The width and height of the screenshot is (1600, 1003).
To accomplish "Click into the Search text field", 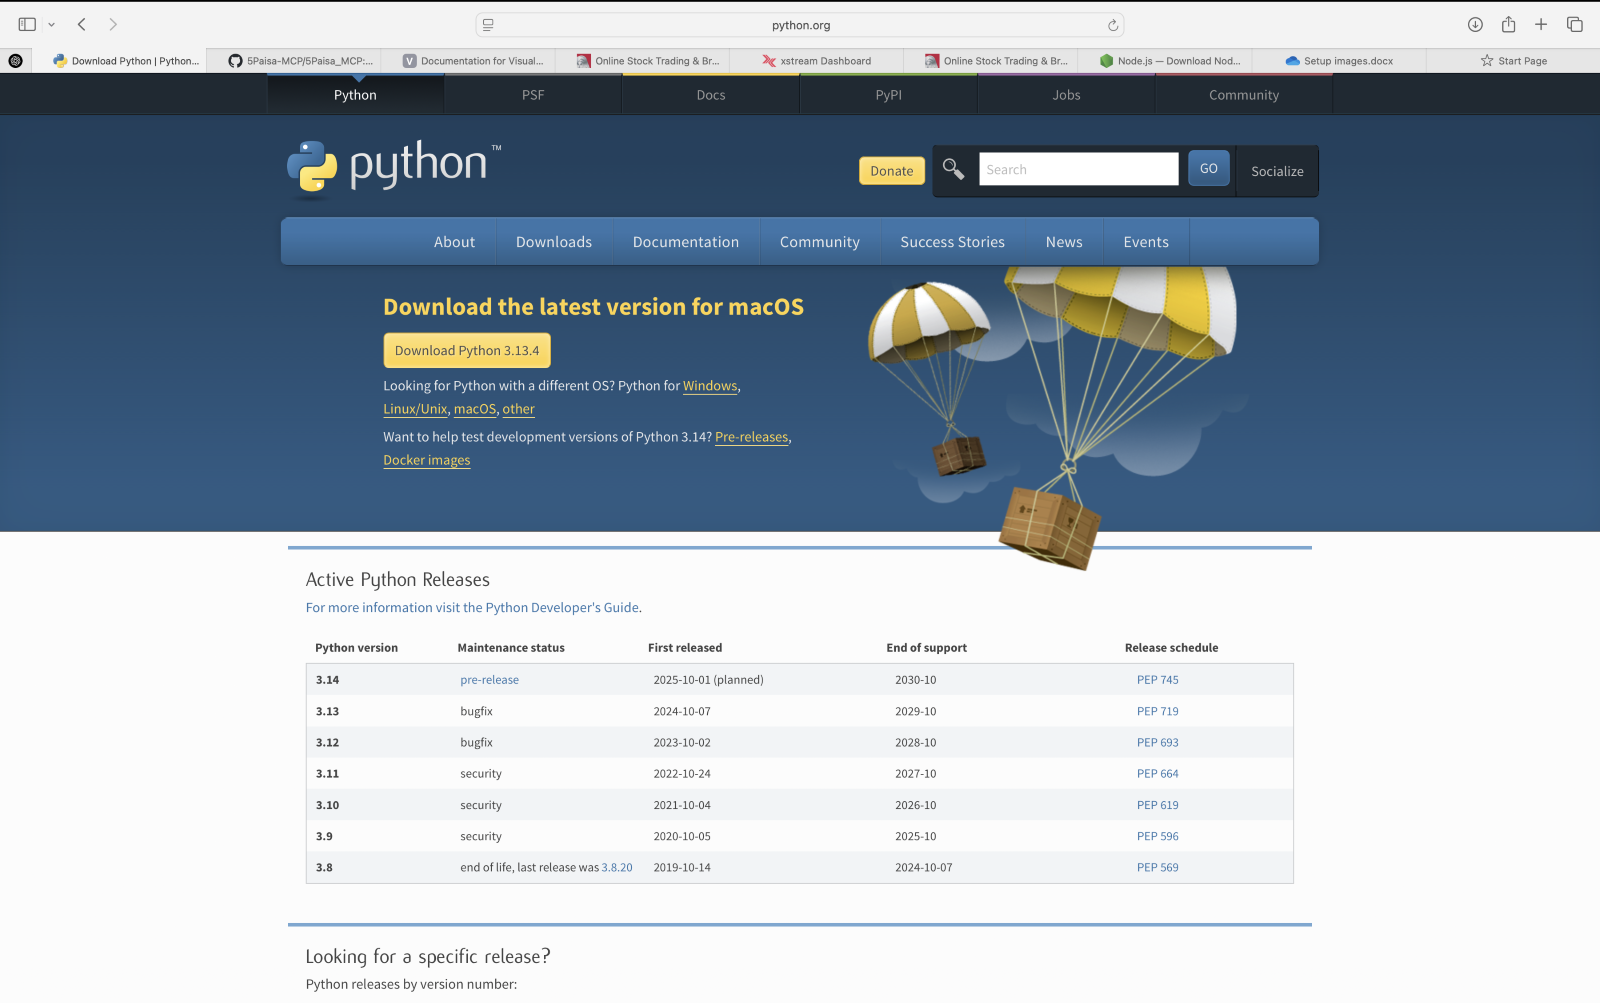I will pyautogui.click(x=1078, y=169).
